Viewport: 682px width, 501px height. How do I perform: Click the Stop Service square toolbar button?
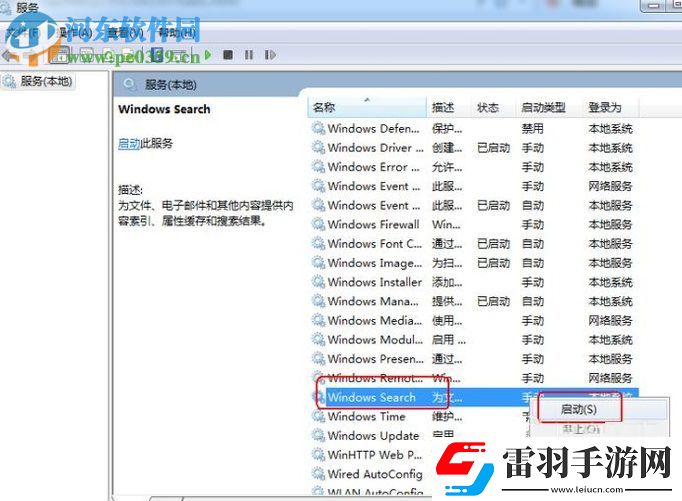[228, 55]
